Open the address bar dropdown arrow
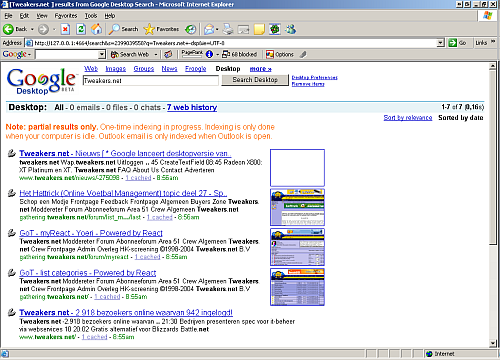Image resolution: width=500 pixels, height=360 pixels. coord(441,43)
